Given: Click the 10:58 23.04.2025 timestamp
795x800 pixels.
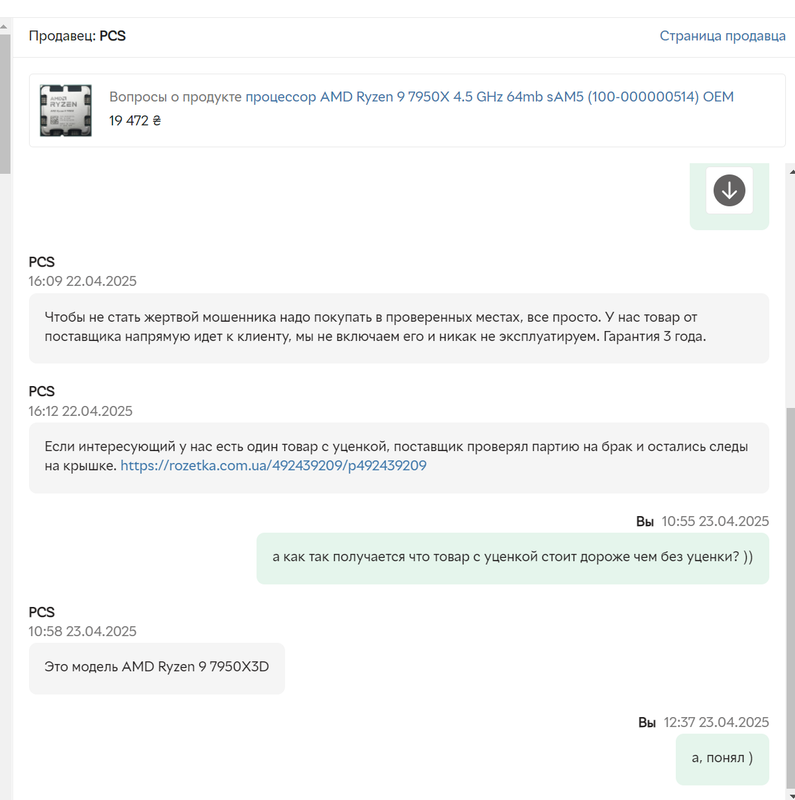Looking at the screenshot, I should point(82,631).
